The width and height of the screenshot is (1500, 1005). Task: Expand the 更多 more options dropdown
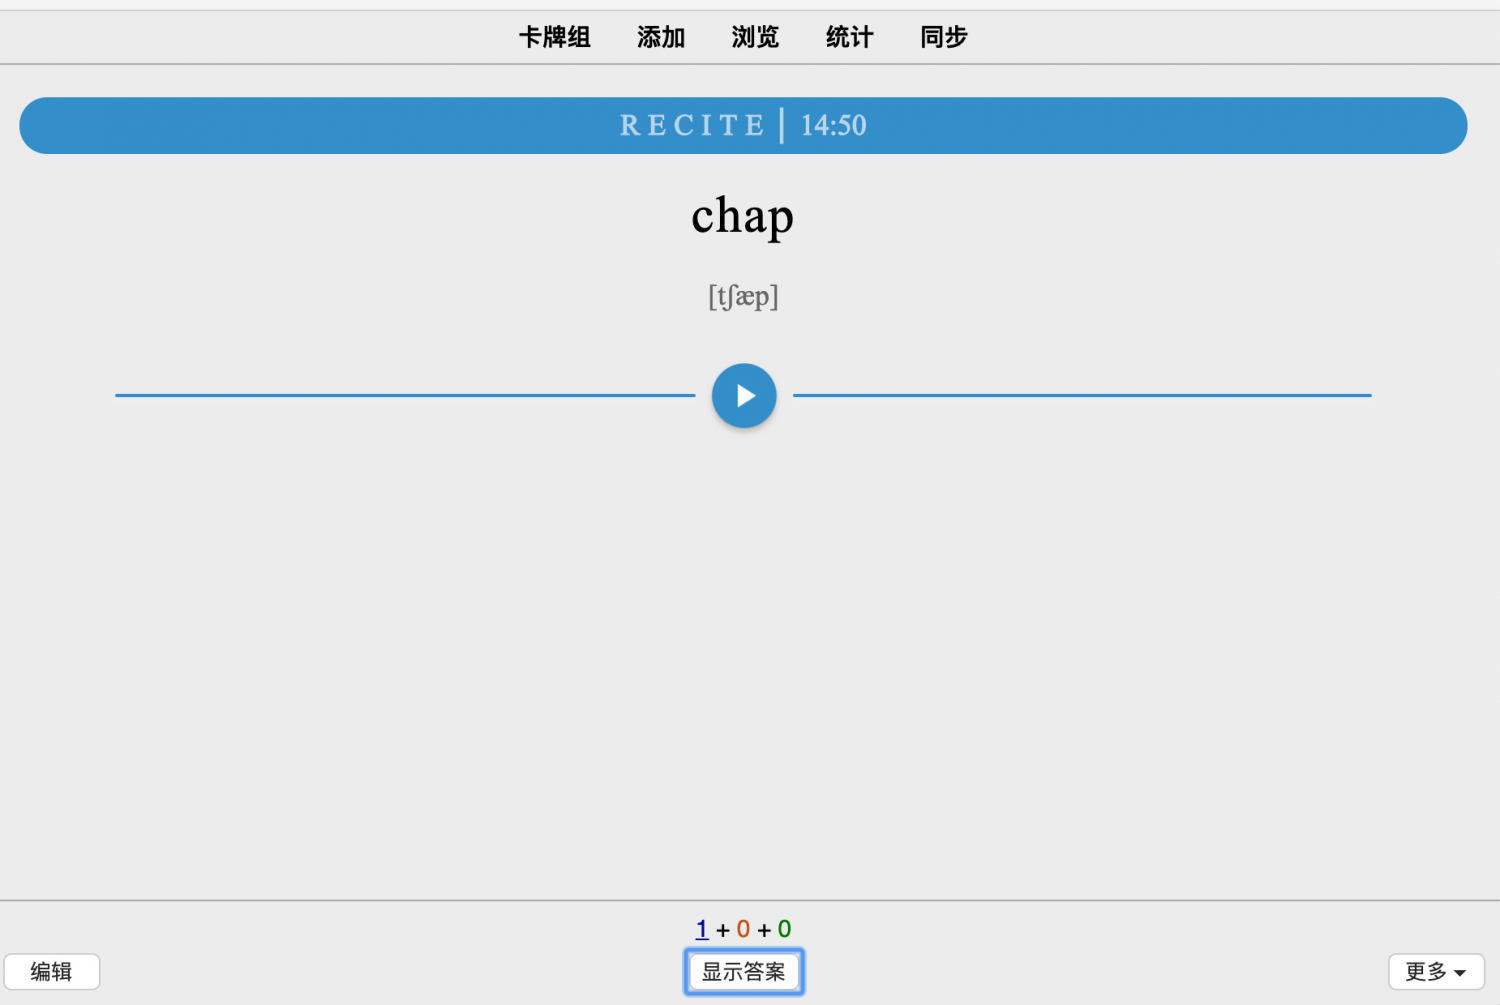[1436, 972]
